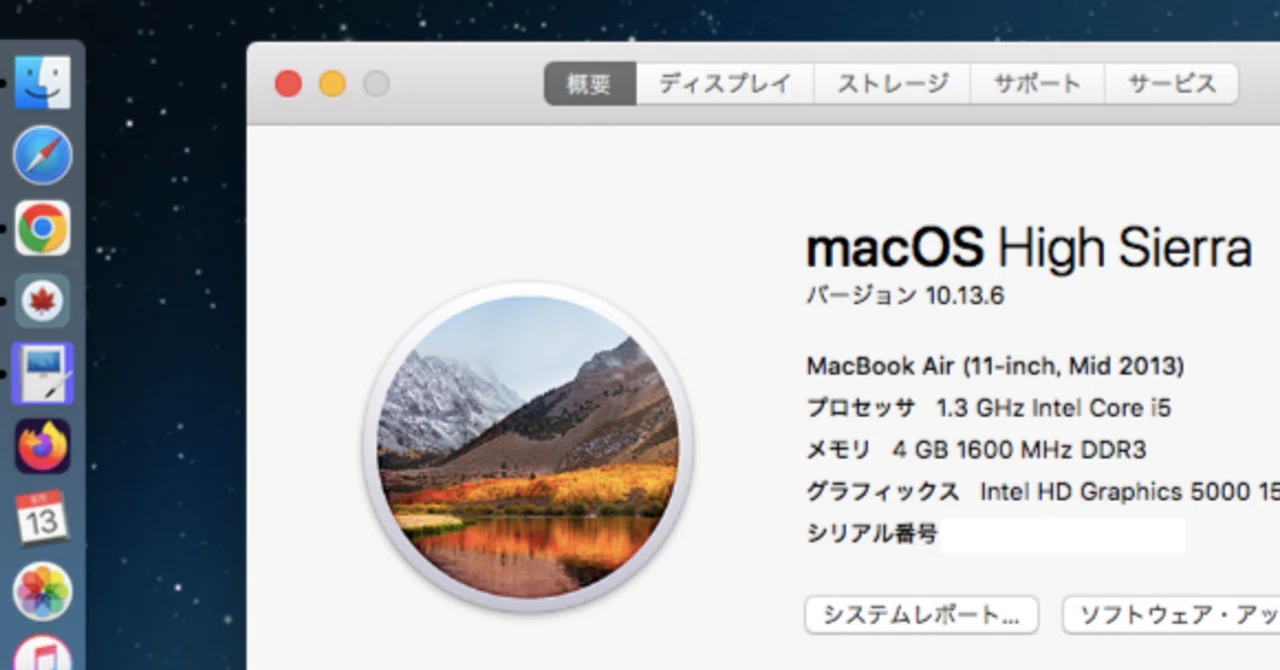The width and height of the screenshot is (1280, 670).
Task: Click the シリアル番号 label
Action: (x=872, y=534)
